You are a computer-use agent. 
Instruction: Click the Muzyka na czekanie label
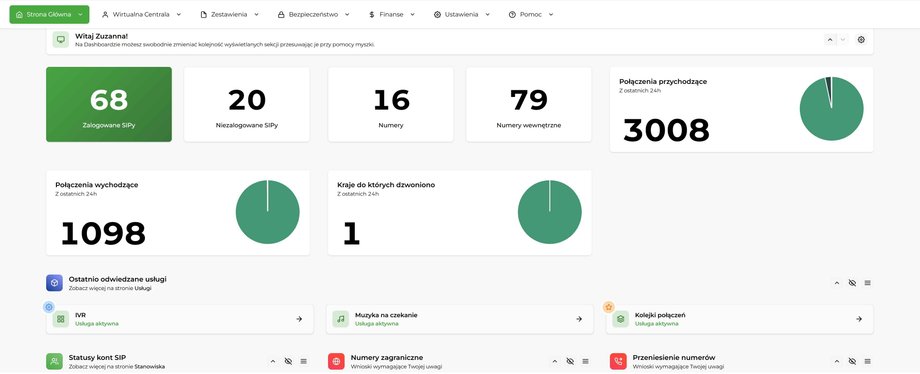click(x=386, y=315)
